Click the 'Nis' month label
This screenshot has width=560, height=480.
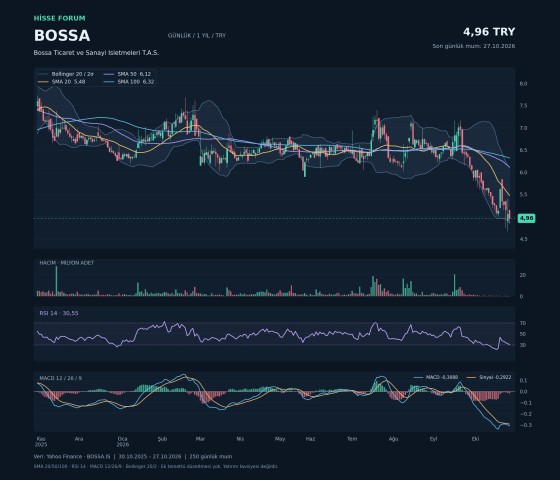(240, 439)
